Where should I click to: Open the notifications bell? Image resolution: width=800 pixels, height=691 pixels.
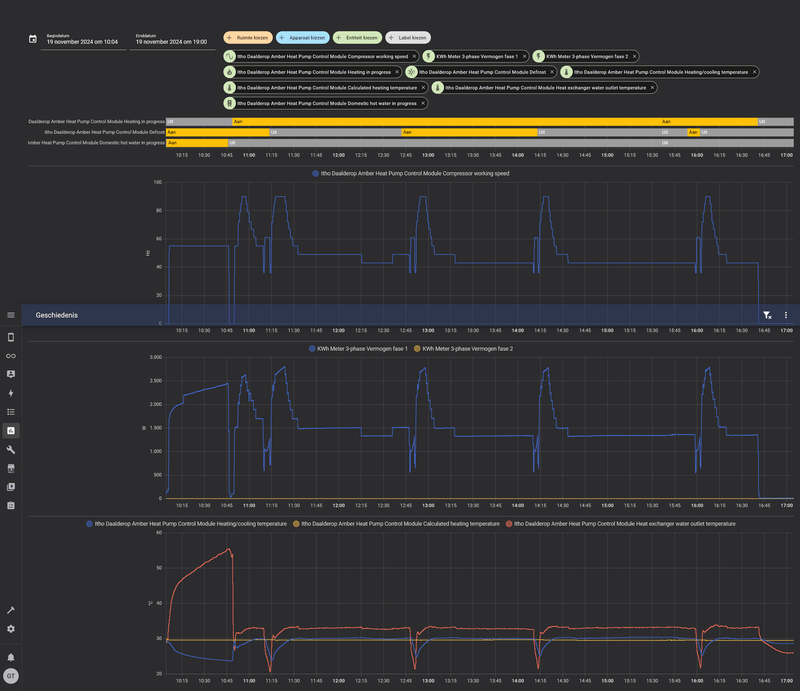[x=11, y=657]
